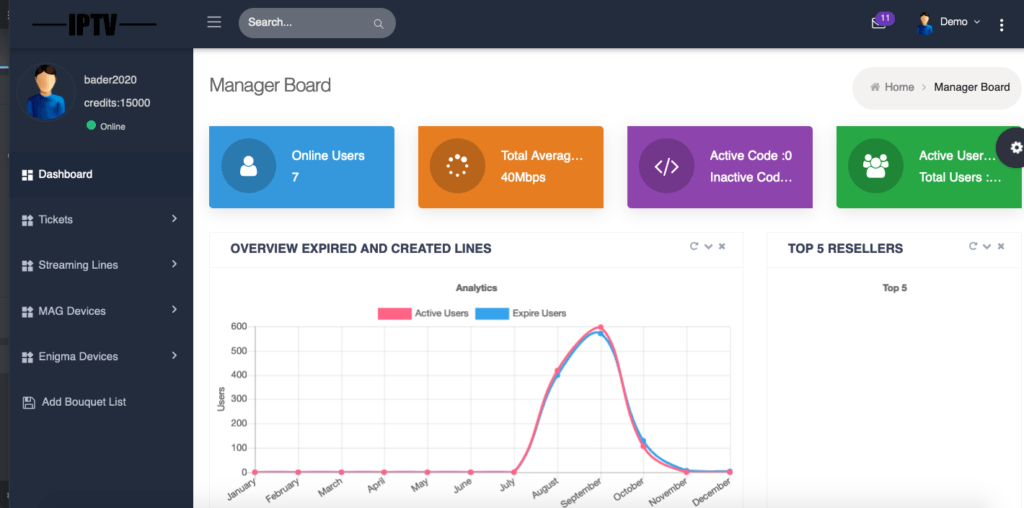Refresh the Overview Expired and Created Lines panel

click(694, 246)
